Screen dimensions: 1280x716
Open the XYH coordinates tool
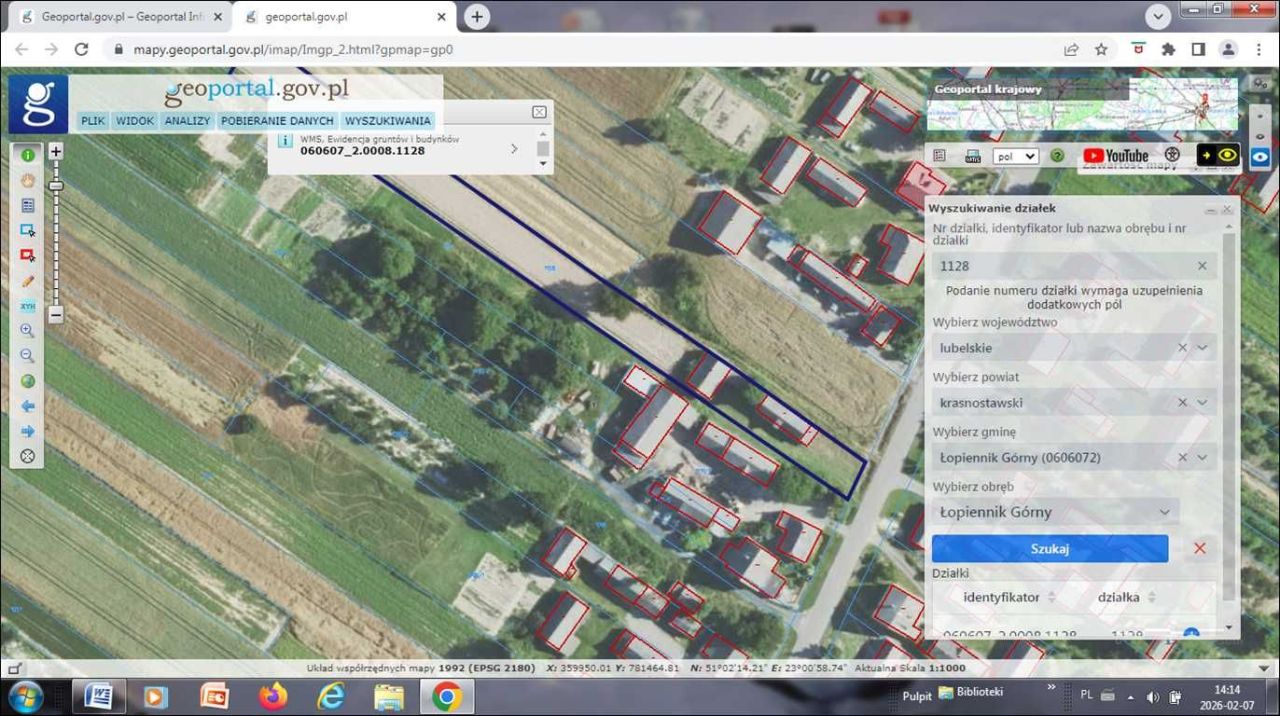pos(27,306)
